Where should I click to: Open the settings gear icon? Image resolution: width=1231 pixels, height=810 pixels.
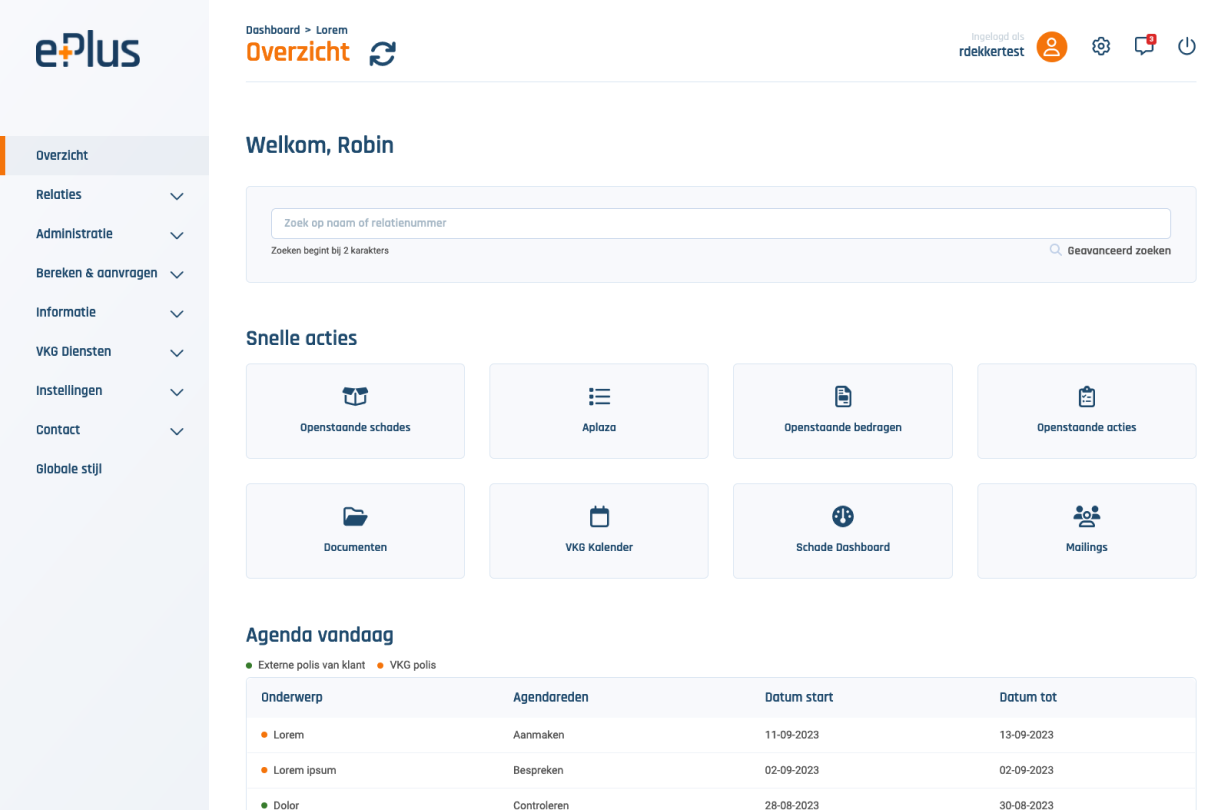(1101, 46)
